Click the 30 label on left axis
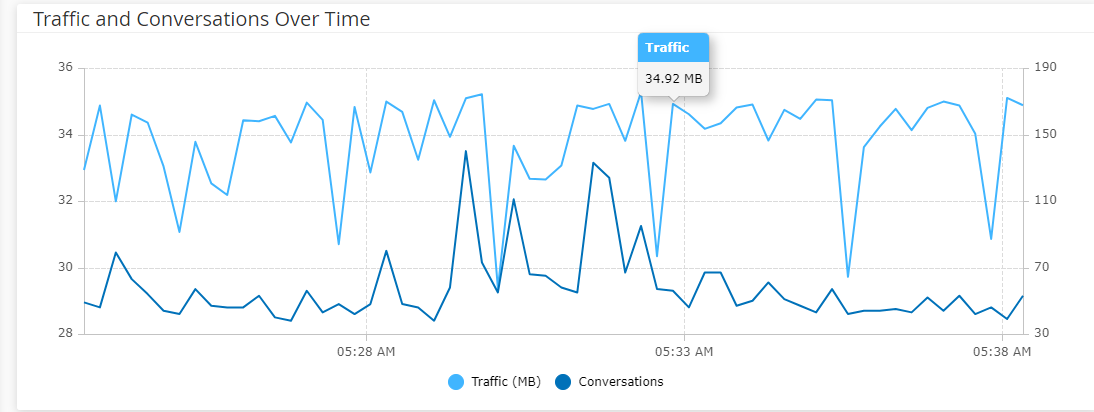 click(x=66, y=268)
